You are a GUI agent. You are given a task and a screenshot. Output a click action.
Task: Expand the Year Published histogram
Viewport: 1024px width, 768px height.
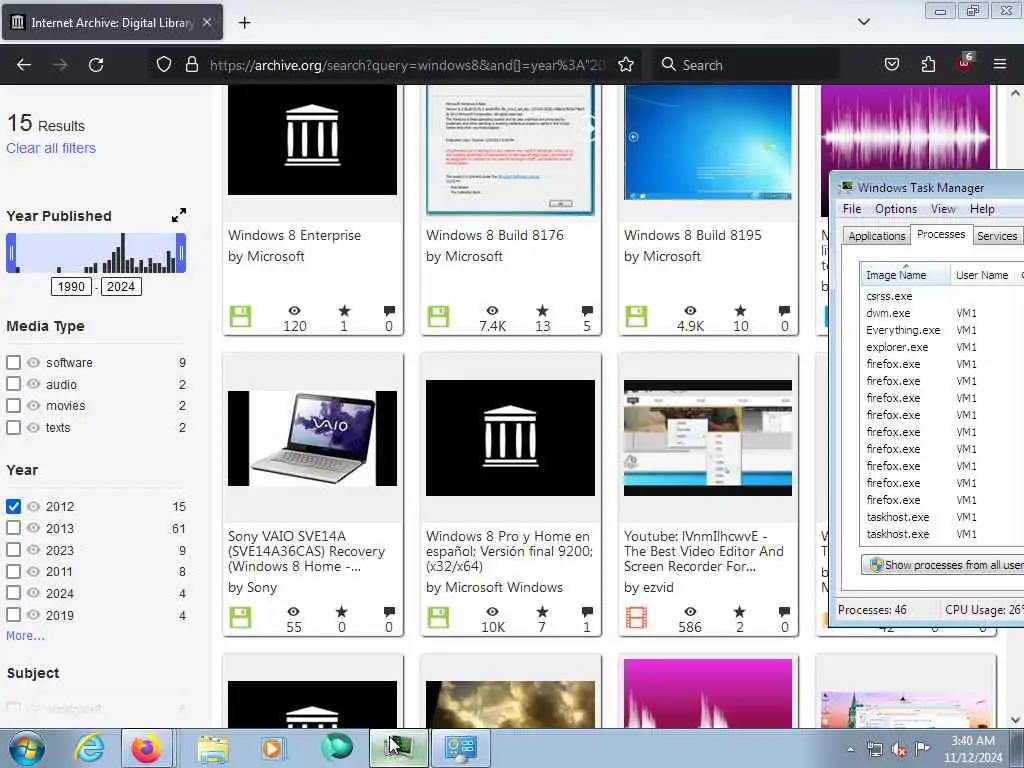(x=178, y=215)
